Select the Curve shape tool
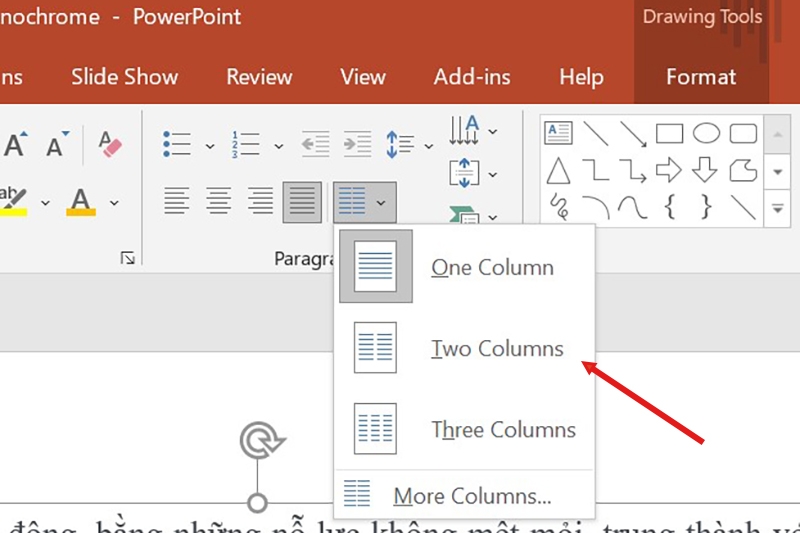 coord(633,208)
